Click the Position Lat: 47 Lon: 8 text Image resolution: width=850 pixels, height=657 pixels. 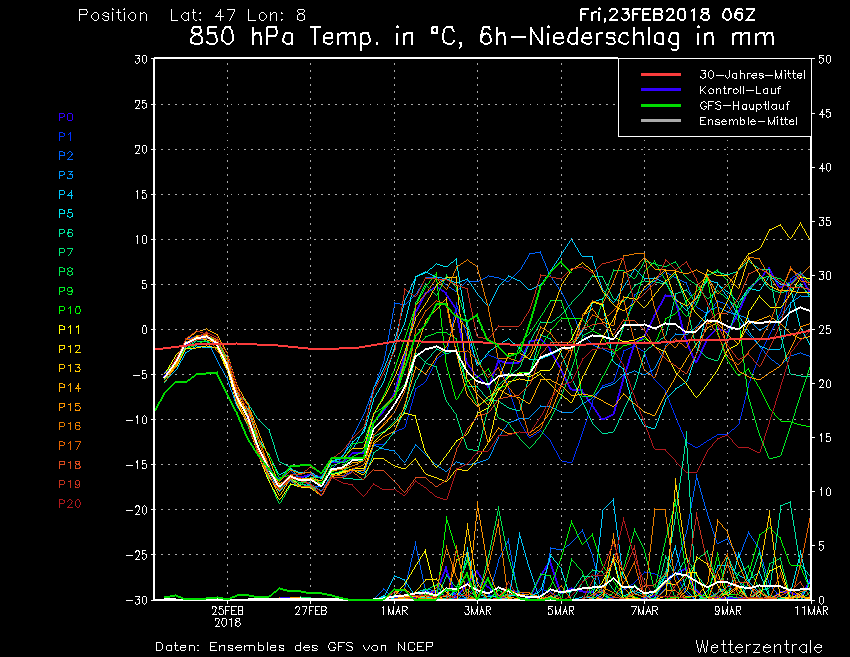192,15
